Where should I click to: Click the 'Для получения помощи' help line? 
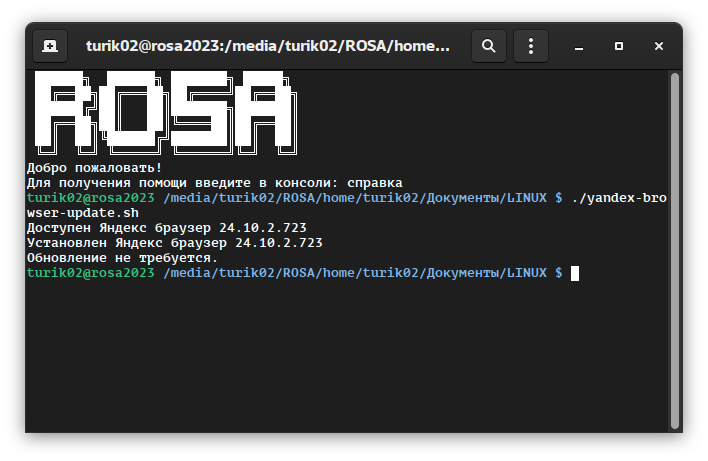coord(214,183)
